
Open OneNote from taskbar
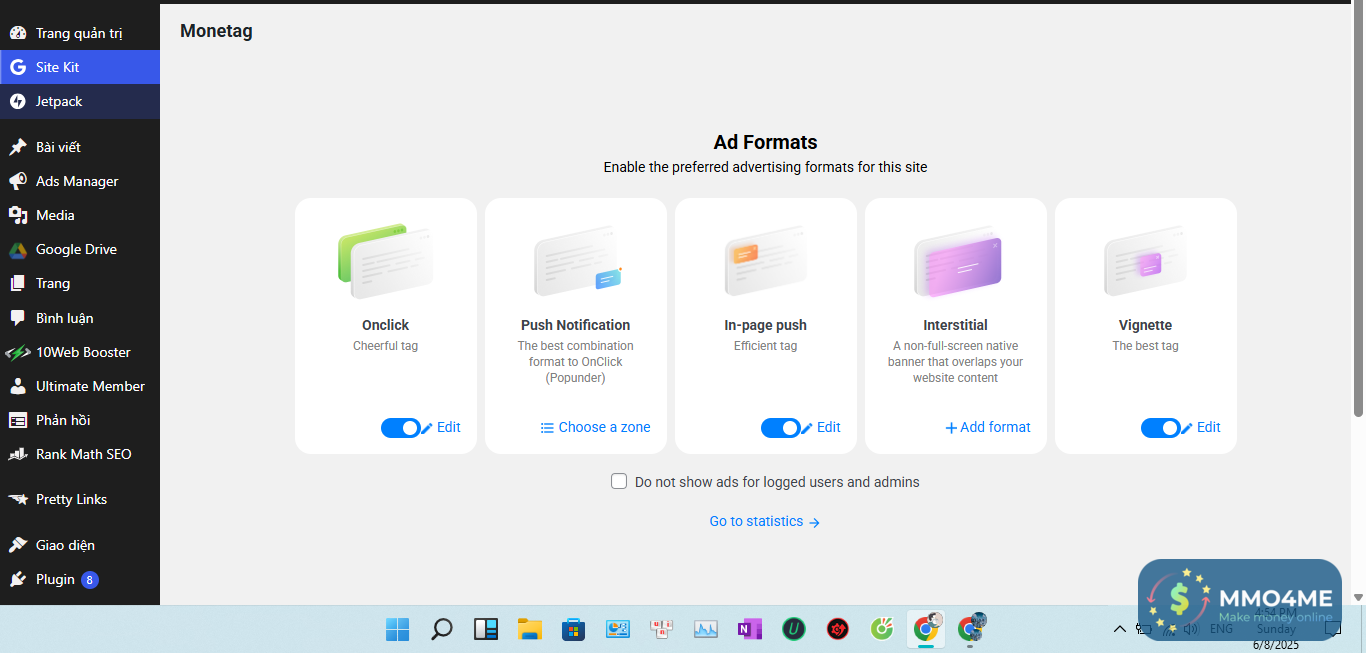[x=749, y=629]
